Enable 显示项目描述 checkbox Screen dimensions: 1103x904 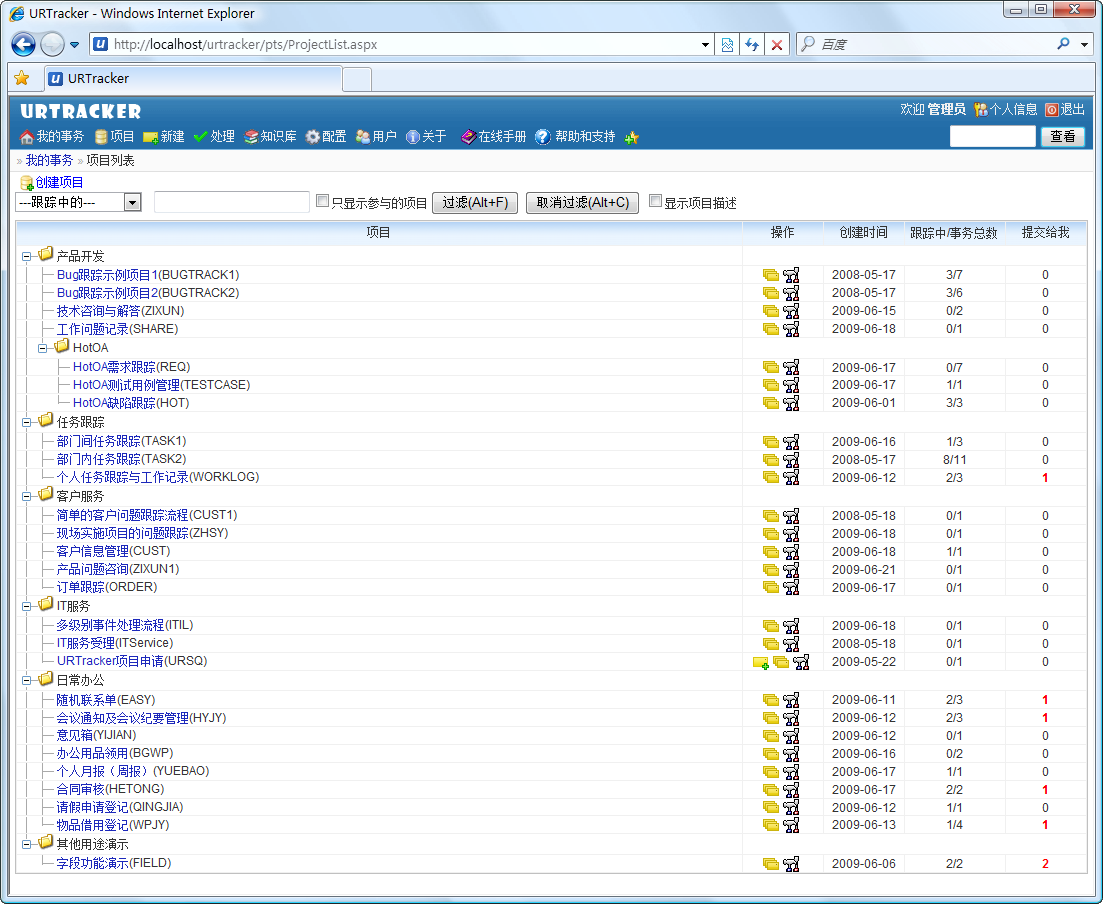pyautogui.click(x=655, y=201)
